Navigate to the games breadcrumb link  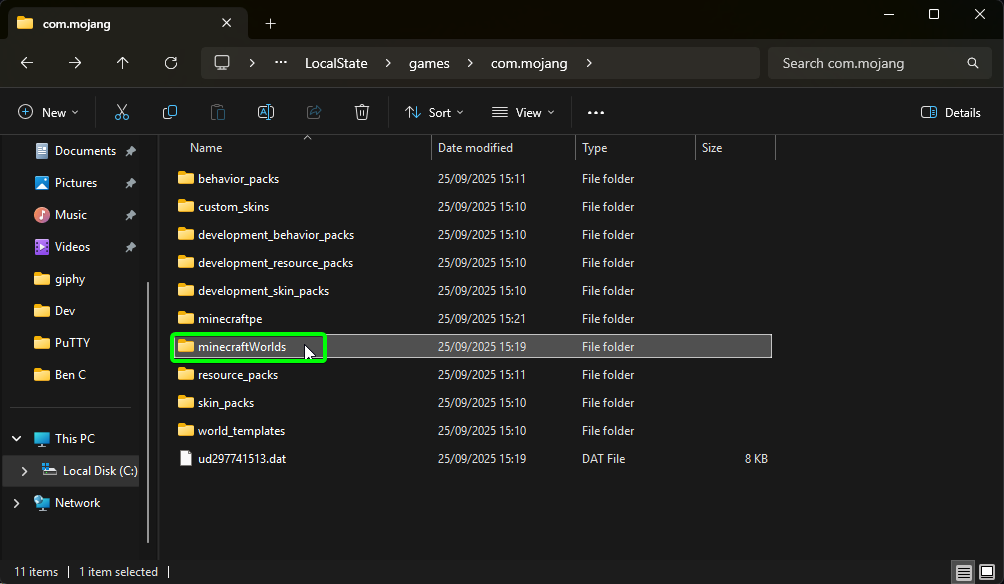(x=428, y=62)
